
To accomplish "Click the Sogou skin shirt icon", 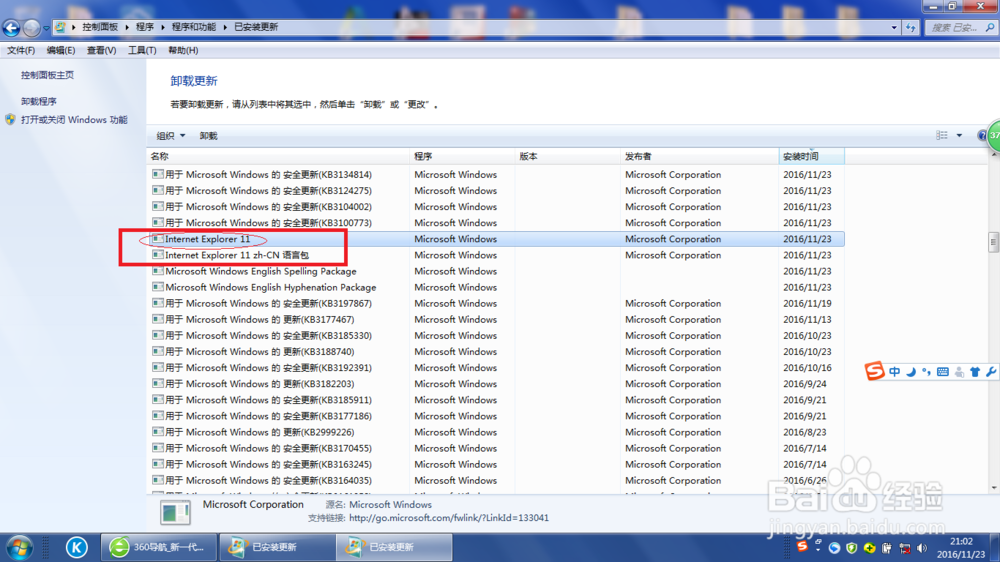I will [974, 372].
